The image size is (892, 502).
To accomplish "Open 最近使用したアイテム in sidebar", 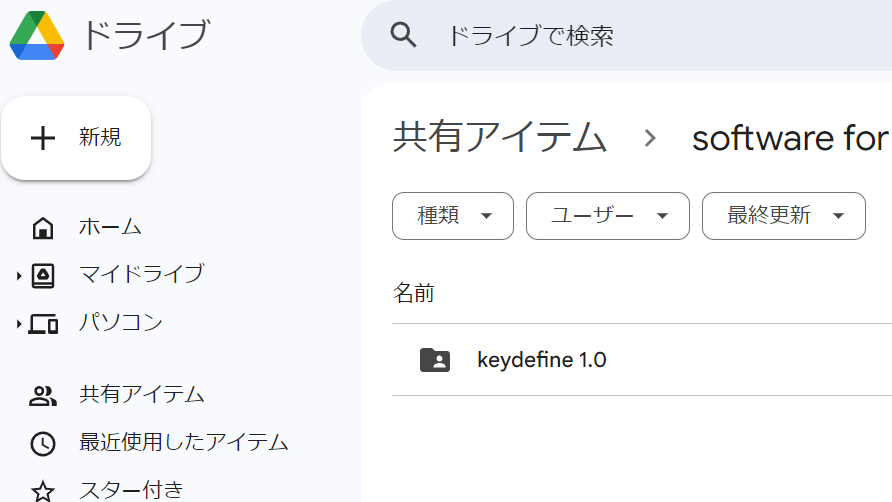I will coord(184,442).
